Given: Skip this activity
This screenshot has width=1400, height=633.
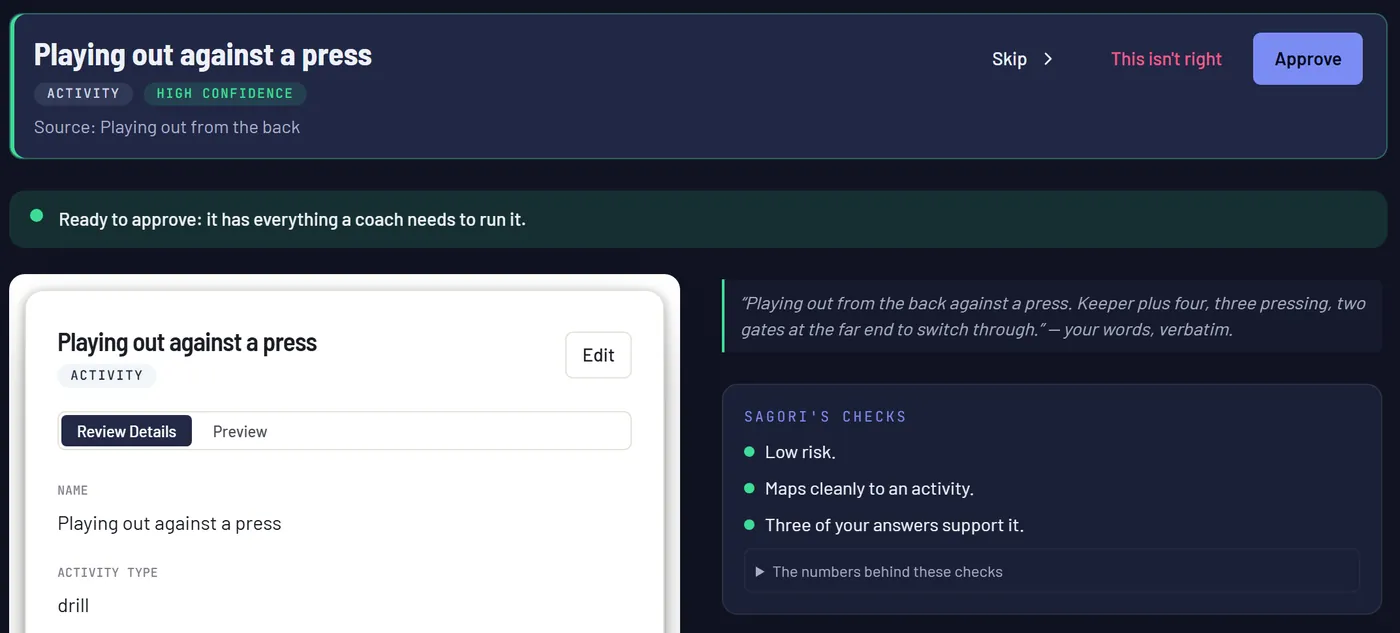Looking at the screenshot, I should 1022,59.
